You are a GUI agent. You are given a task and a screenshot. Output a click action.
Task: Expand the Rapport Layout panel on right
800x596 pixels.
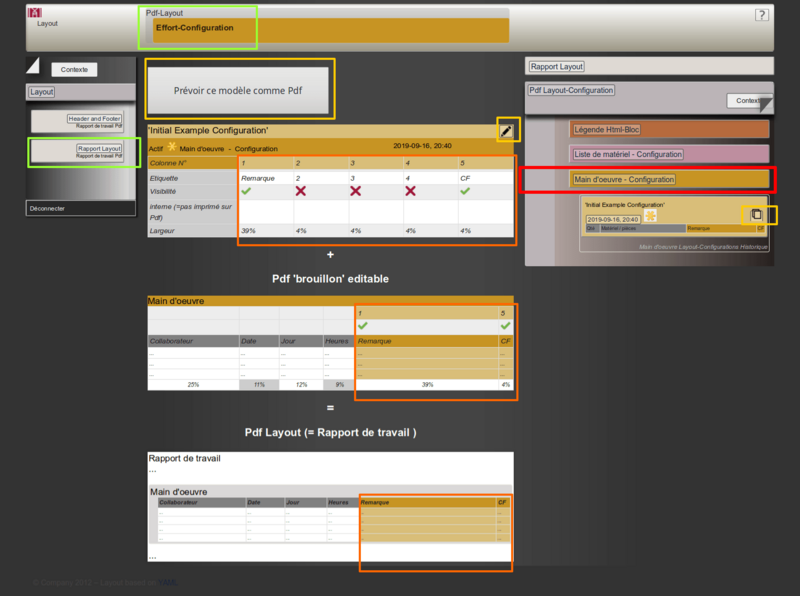tap(557, 66)
